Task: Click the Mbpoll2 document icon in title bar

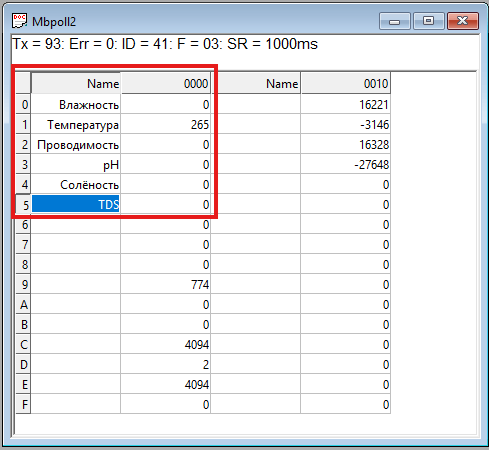Action: coord(19,21)
